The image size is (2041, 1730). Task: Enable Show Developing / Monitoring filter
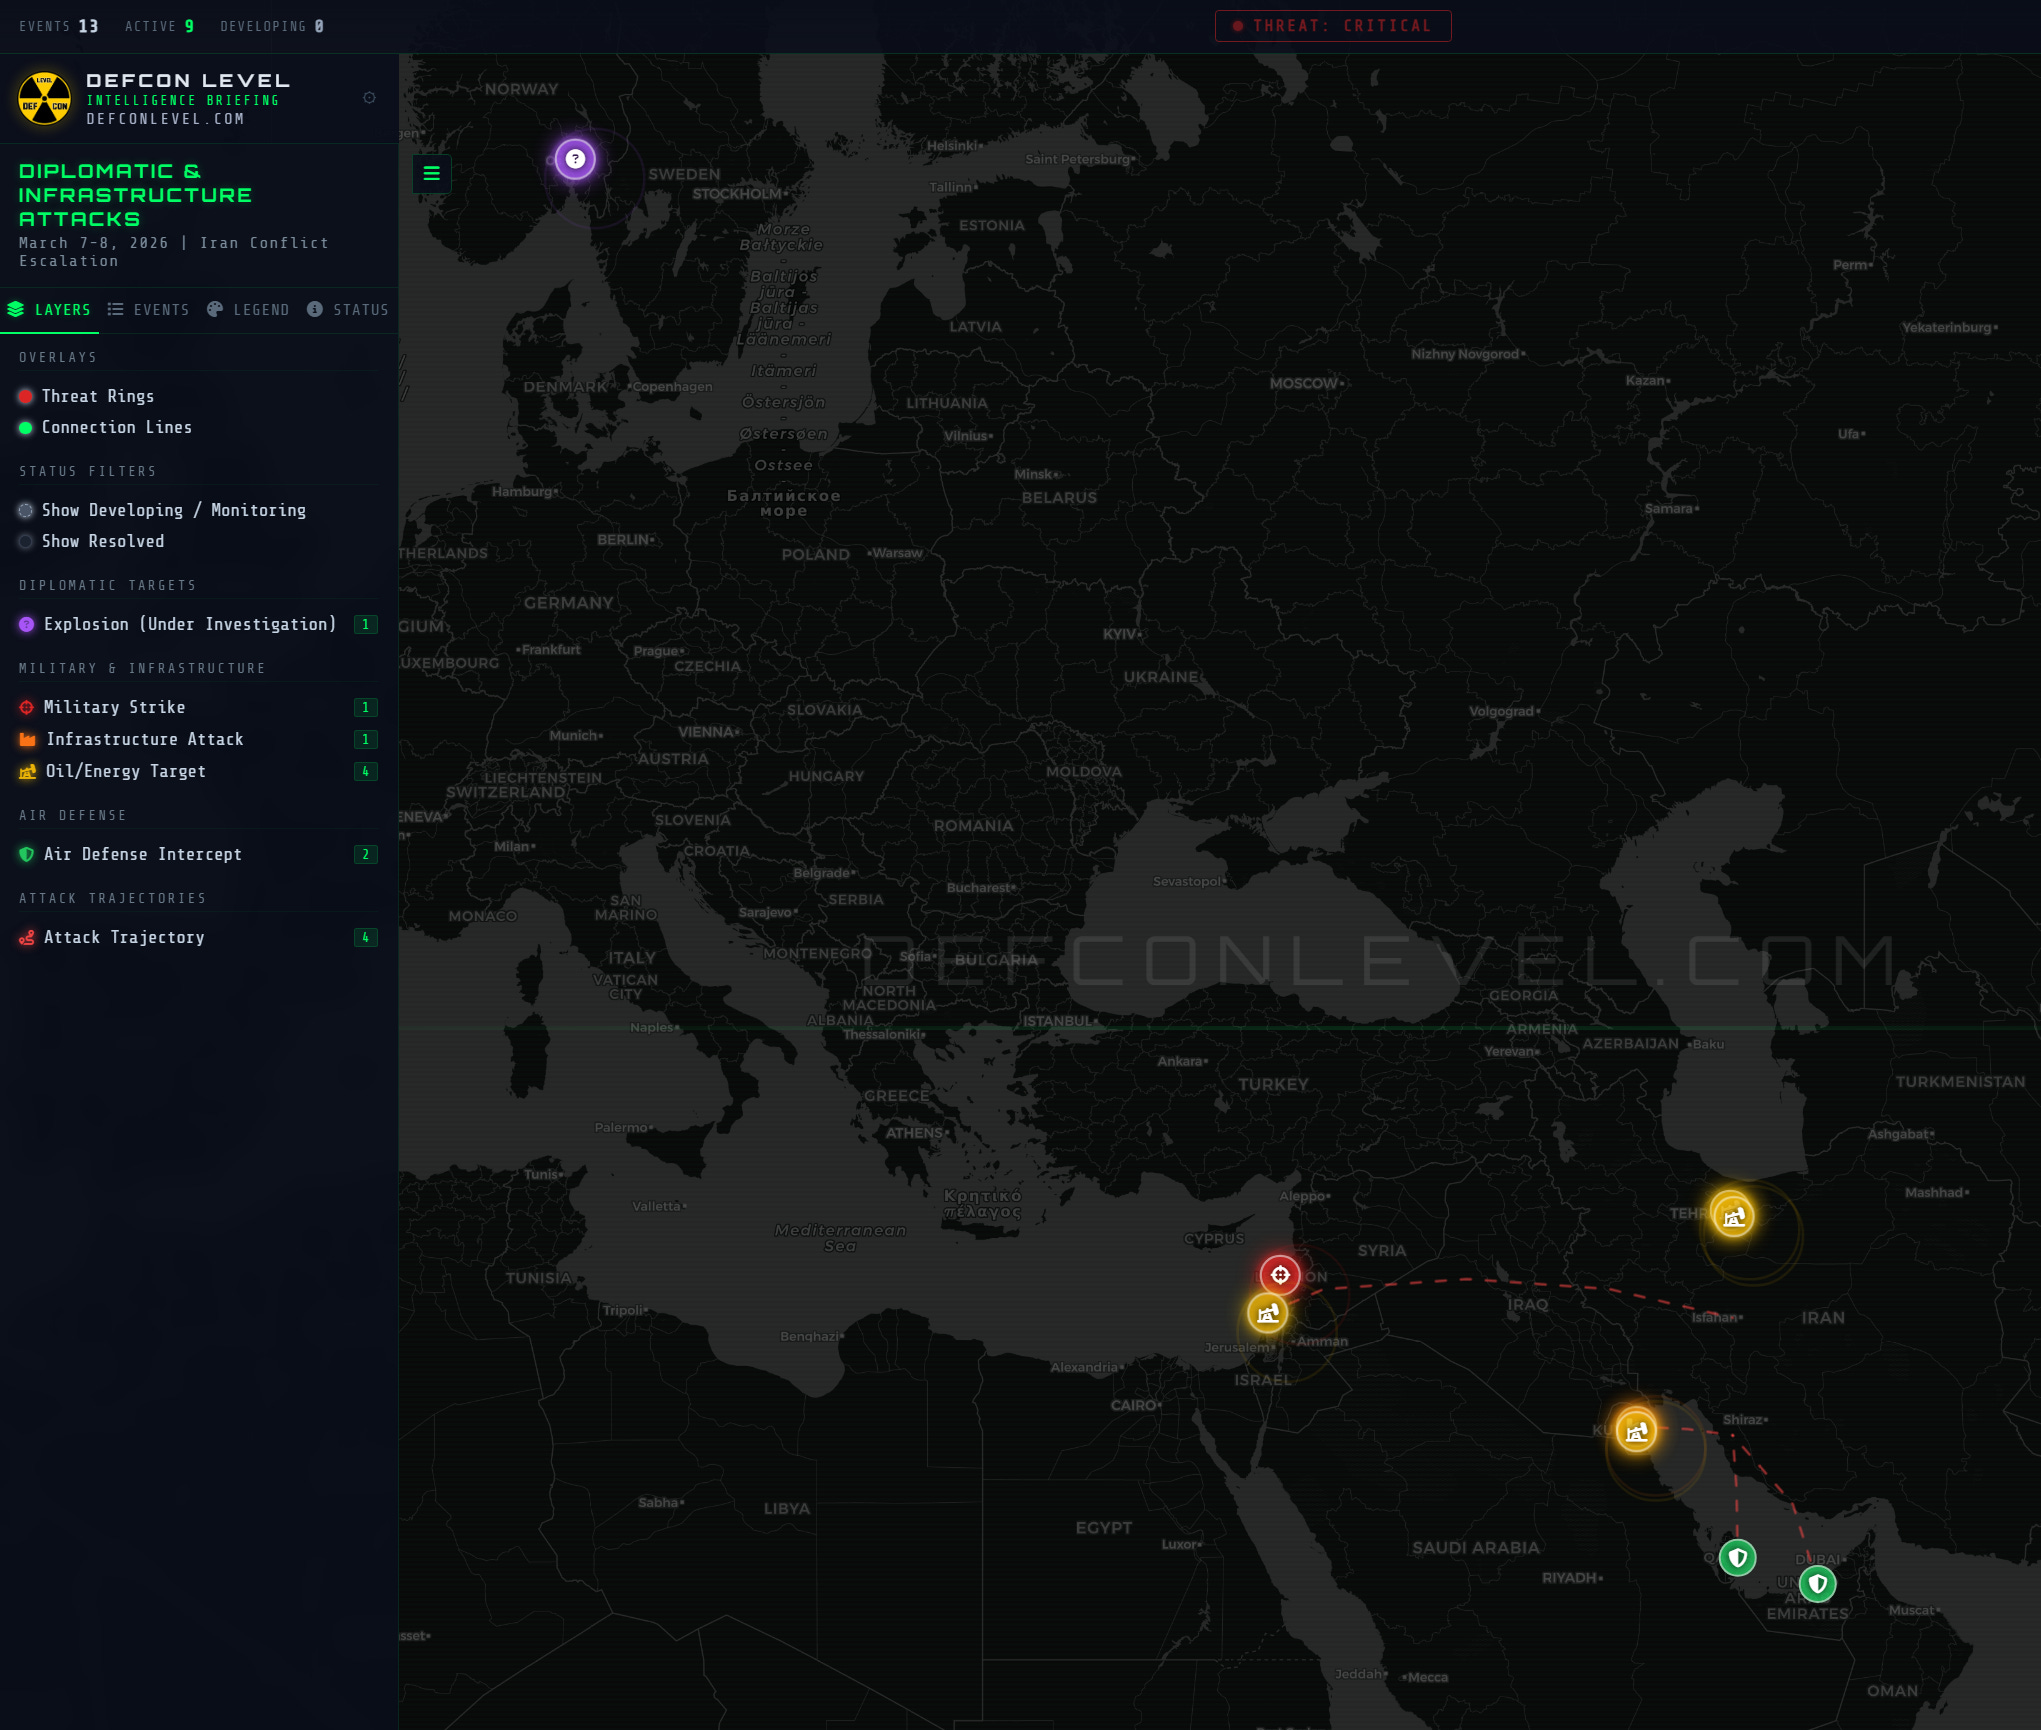(173, 510)
